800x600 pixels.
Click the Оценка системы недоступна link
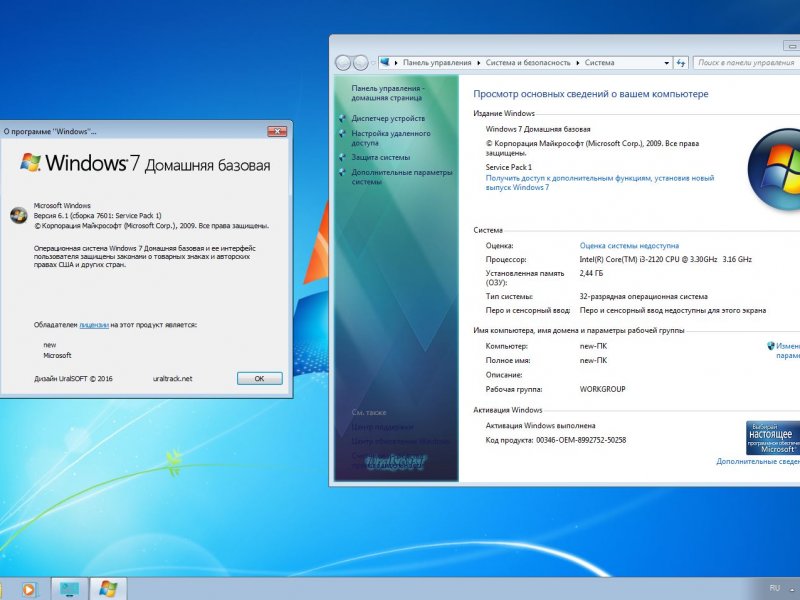(629, 245)
